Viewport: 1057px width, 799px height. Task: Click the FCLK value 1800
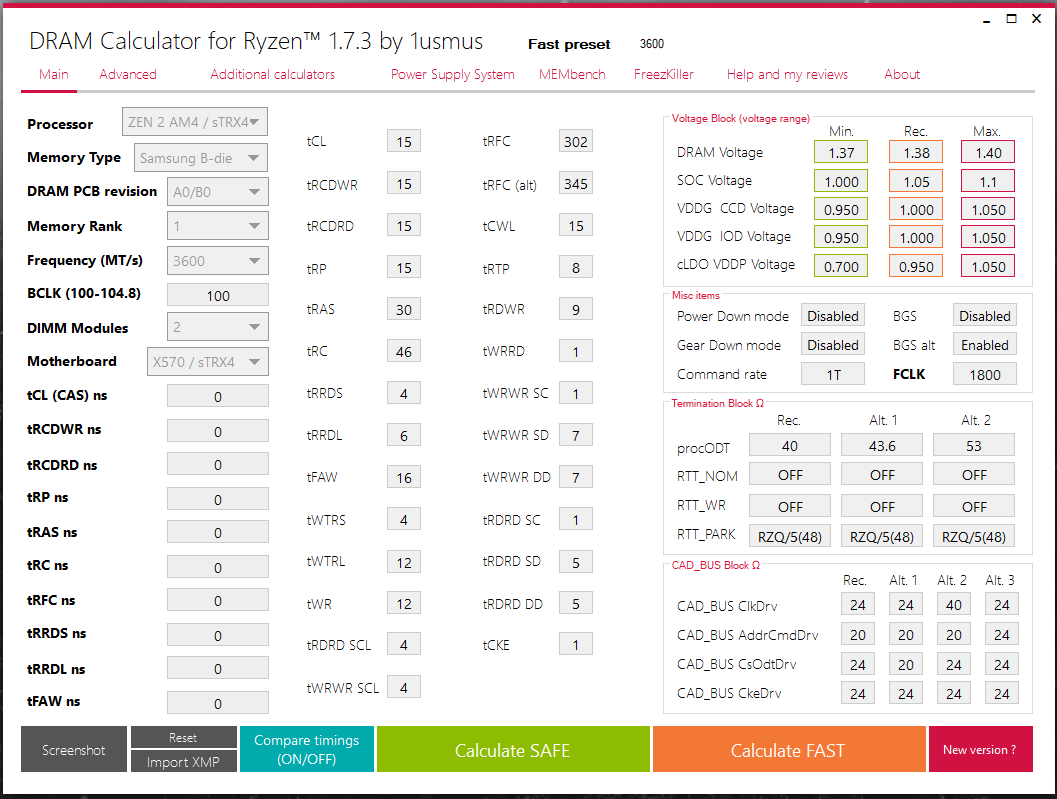tap(984, 374)
